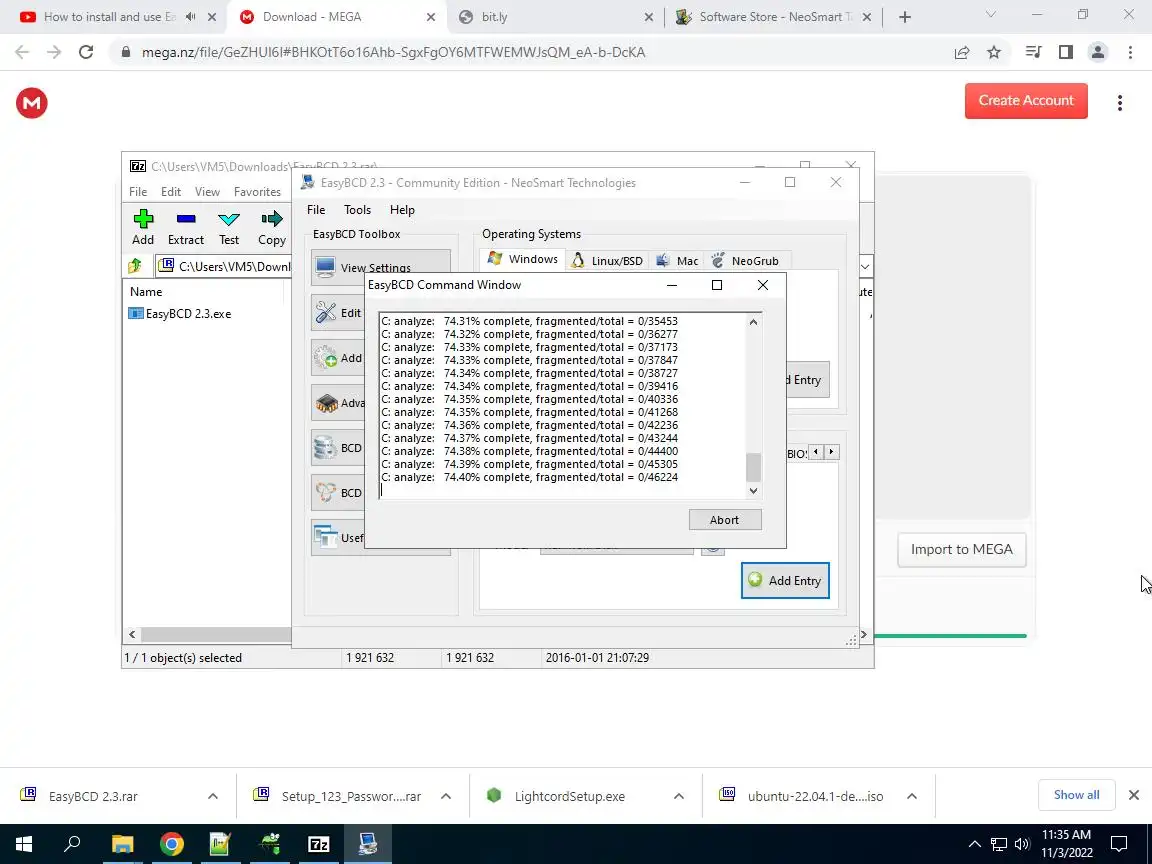Open EasyBCD Tools menu
Screen dimensions: 1152x864
point(357,209)
